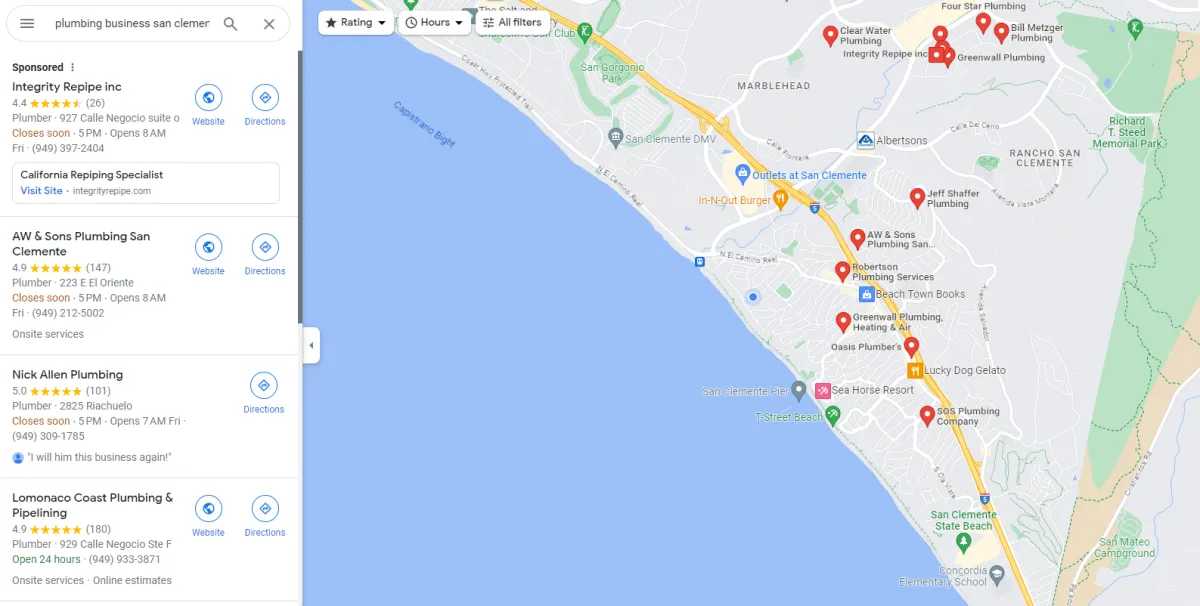Click the In-N-Out Burger map marker

click(x=781, y=199)
